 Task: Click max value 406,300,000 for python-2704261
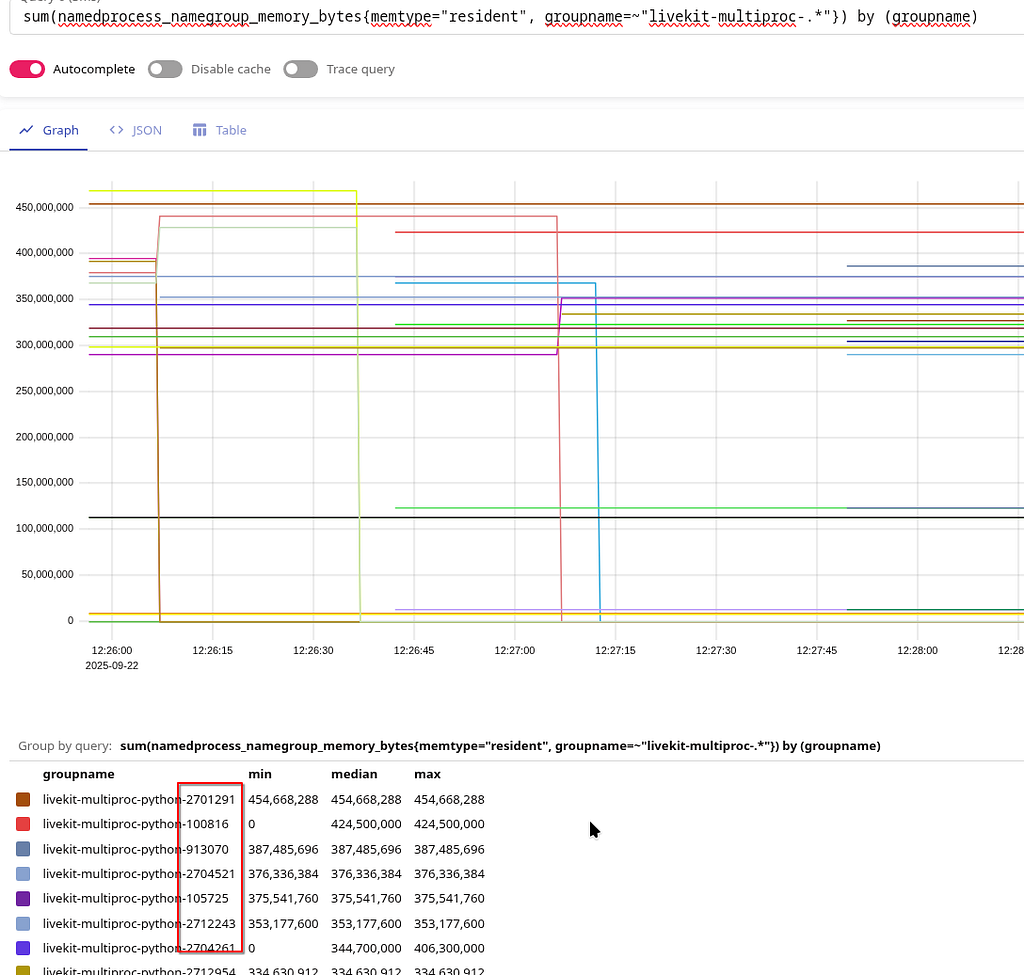pos(449,948)
